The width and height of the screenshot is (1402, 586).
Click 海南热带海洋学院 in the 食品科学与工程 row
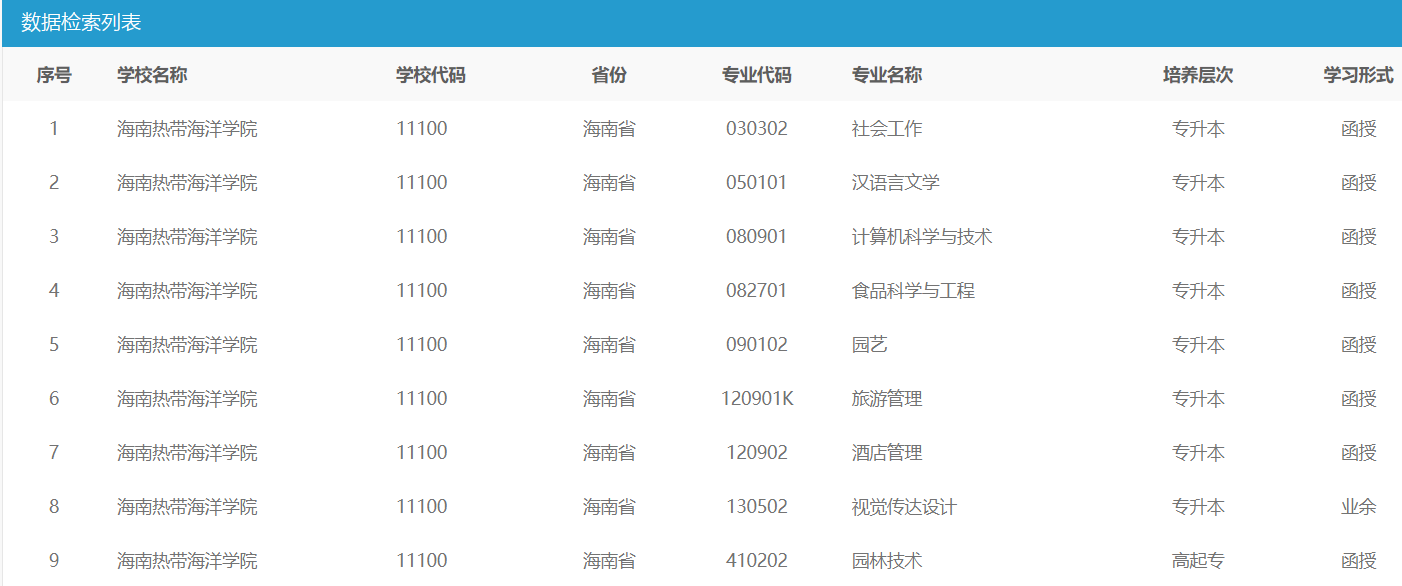pyautogui.click(x=187, y=291)
